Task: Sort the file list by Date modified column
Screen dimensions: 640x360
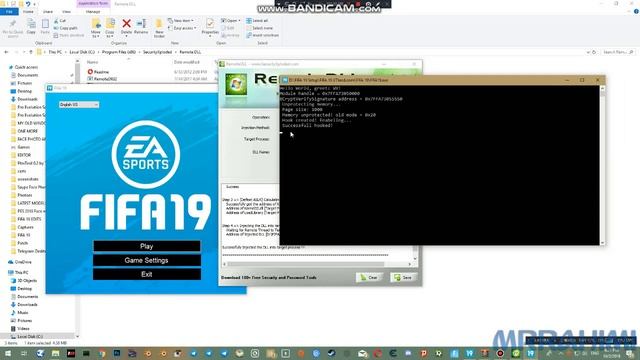Action: pos(187,62)
